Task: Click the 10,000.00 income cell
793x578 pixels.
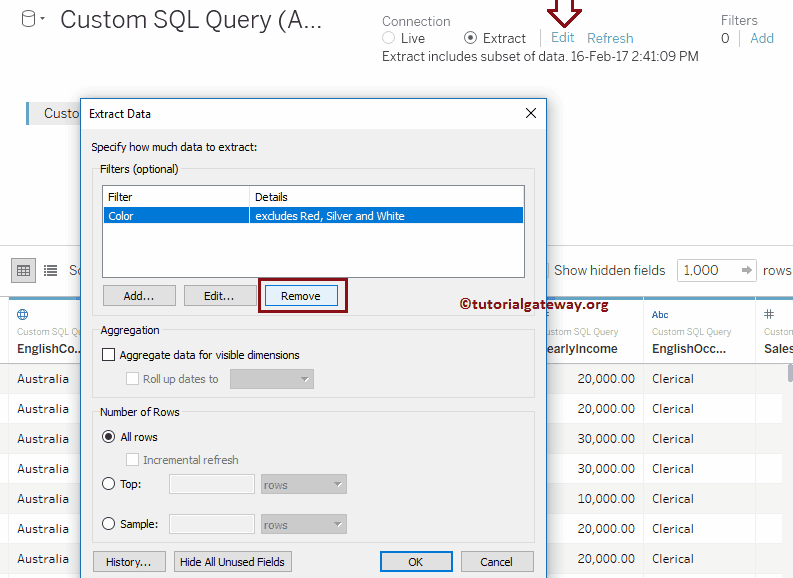Action: [606, 499]
